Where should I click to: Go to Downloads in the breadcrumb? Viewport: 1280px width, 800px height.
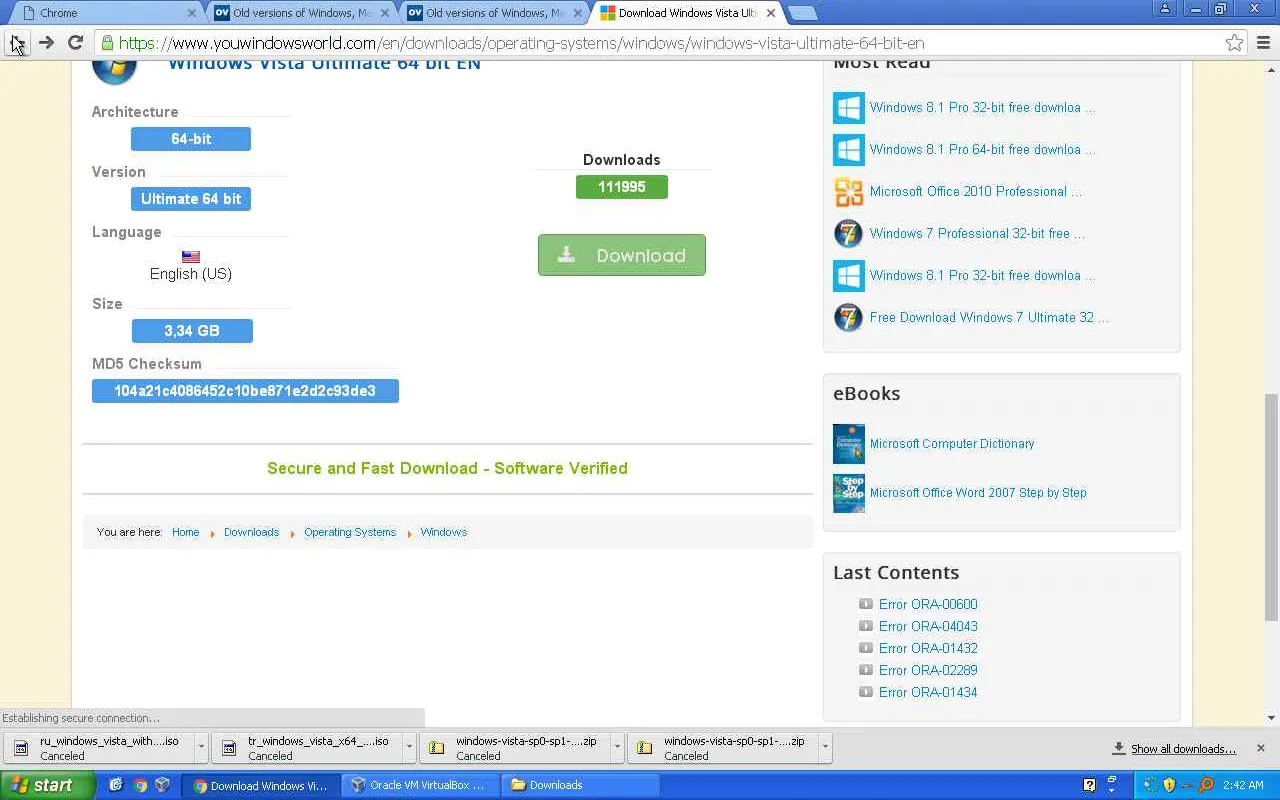pos(251,532)
